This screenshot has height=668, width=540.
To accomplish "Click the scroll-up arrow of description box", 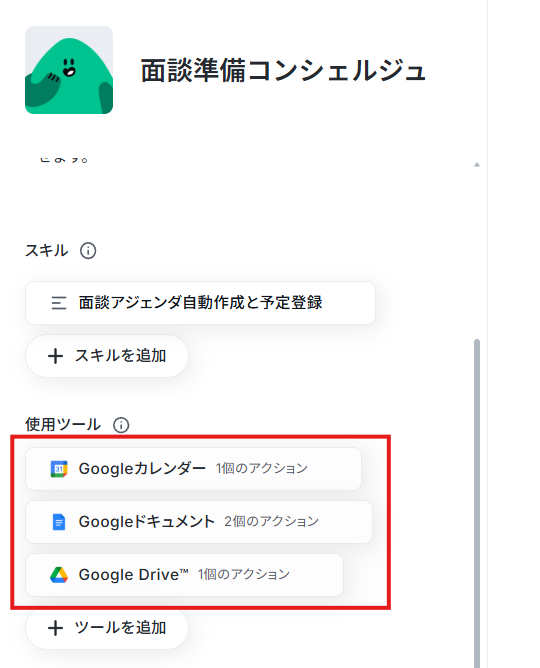I will click(477, 164).
